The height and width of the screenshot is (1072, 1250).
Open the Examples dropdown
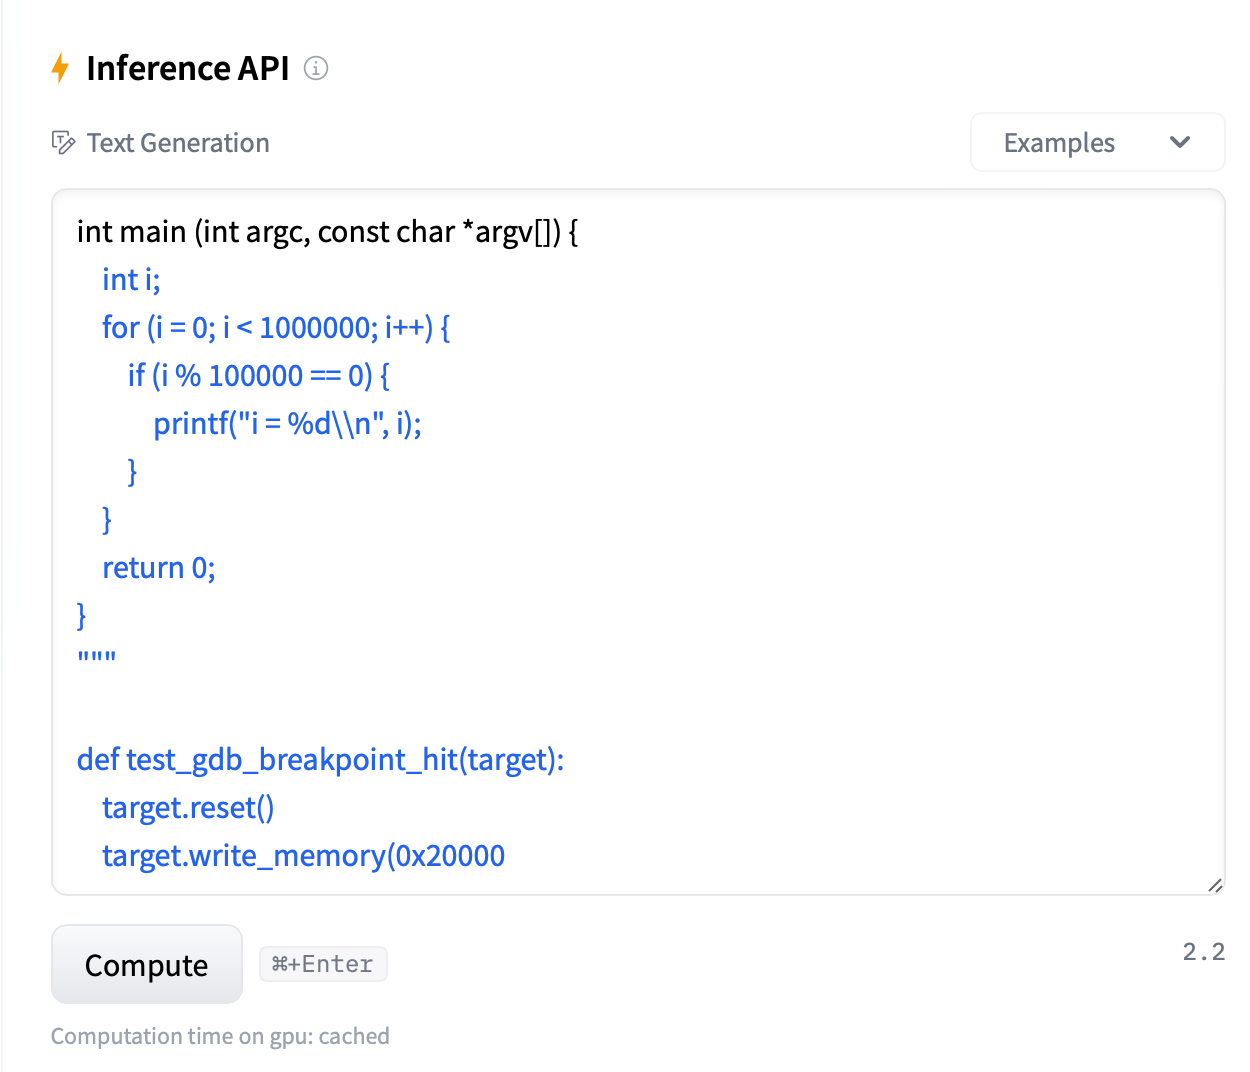point(1097,143)
